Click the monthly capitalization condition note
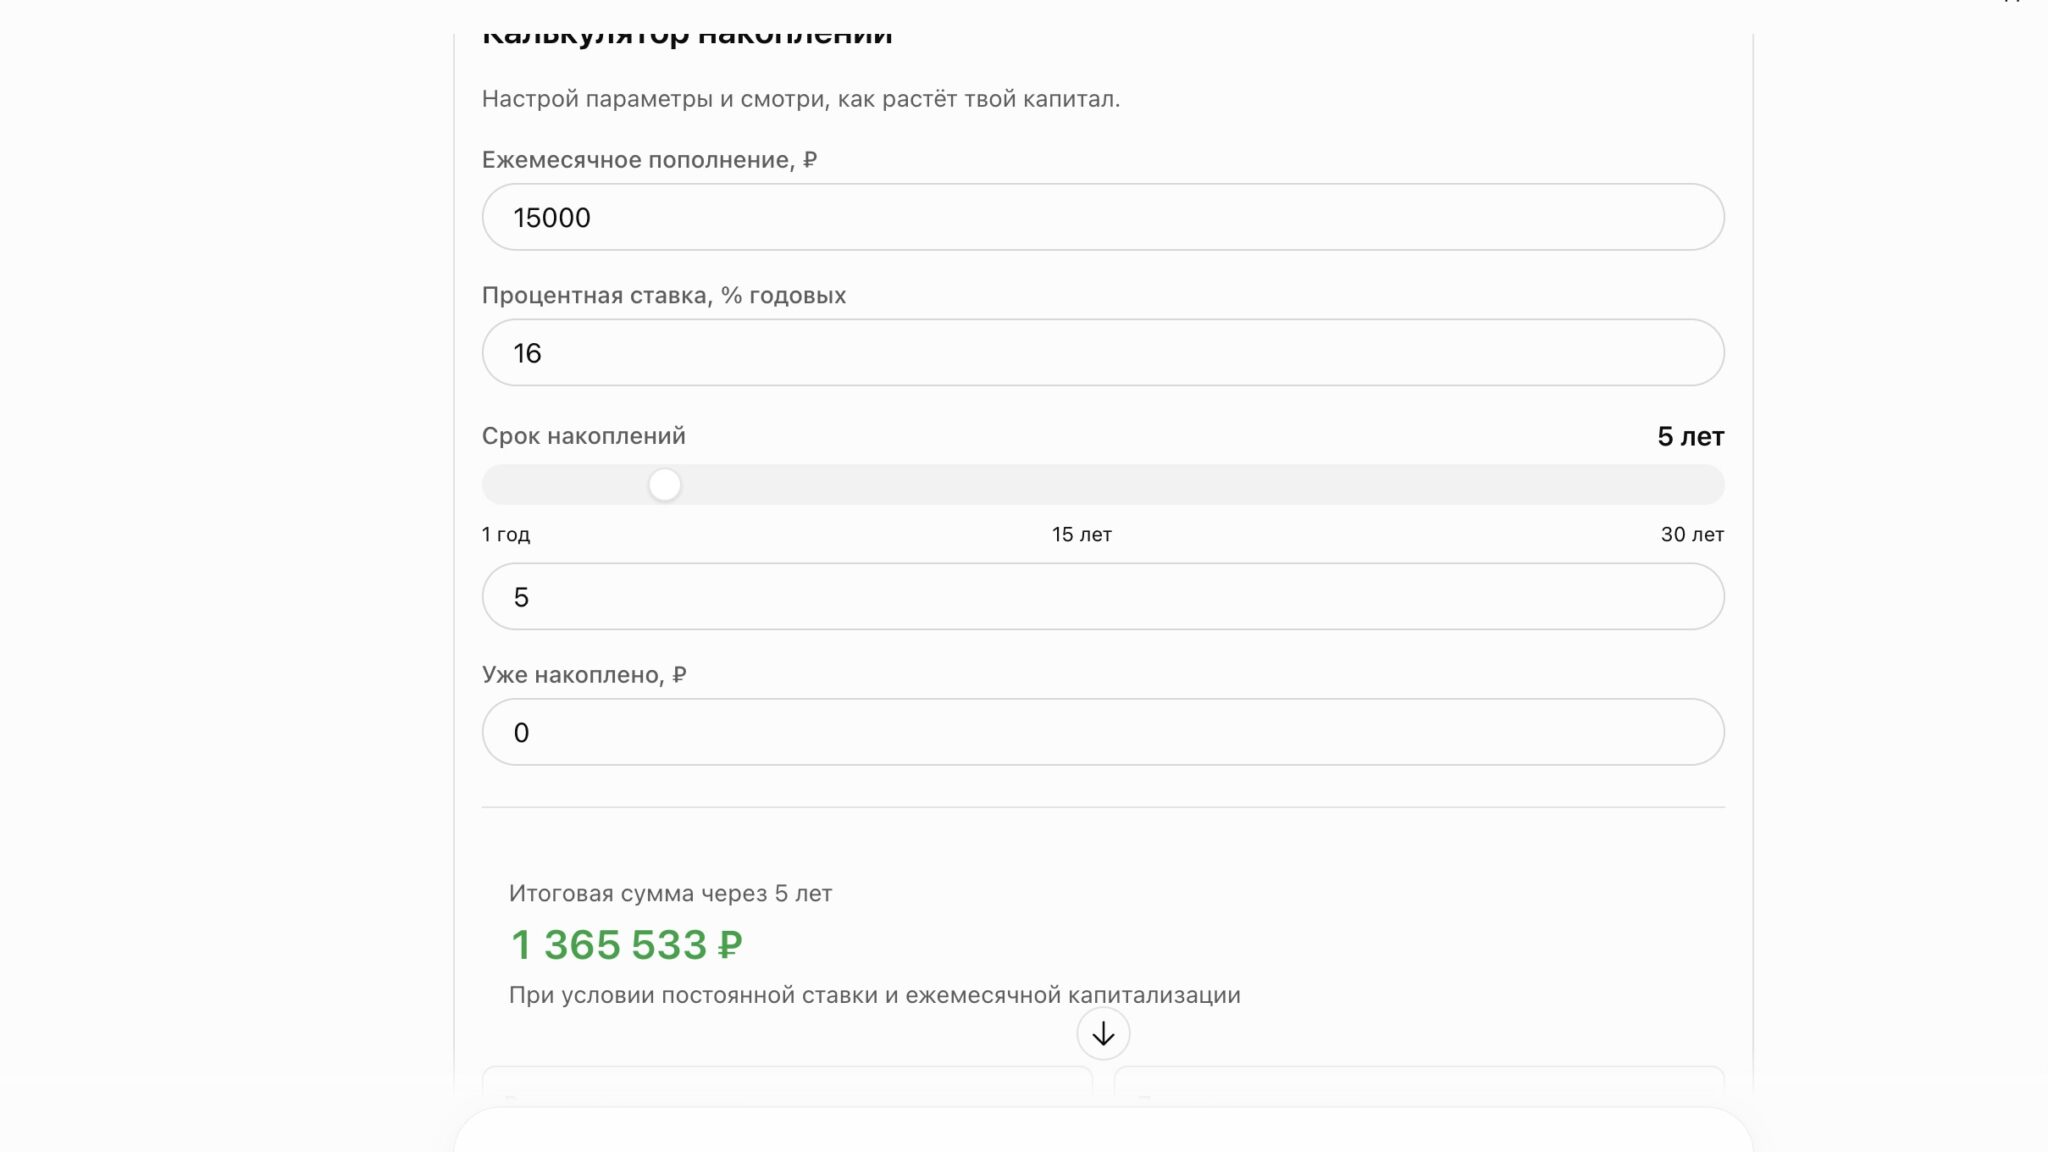Screen dimensions: 2048x1152 875,996
